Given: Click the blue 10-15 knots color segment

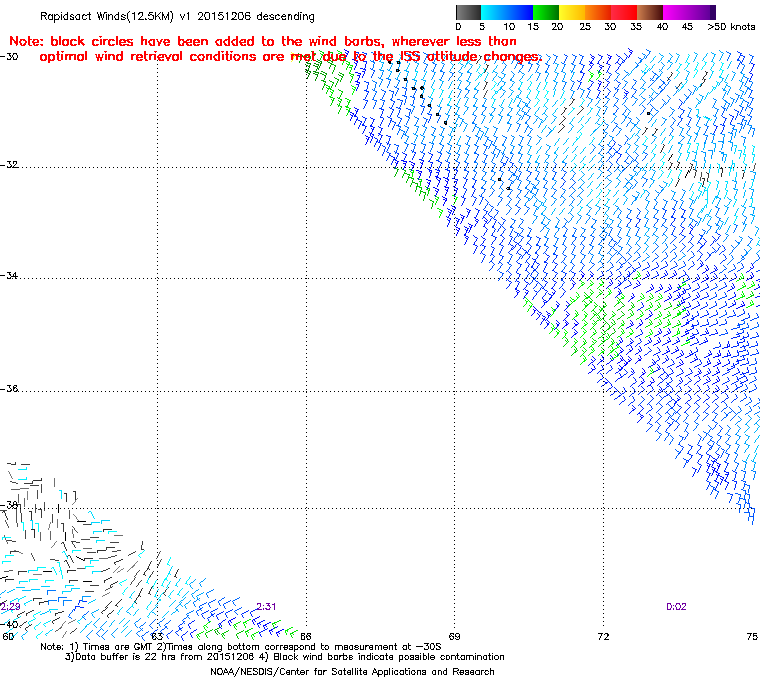Looking at the screenshot, I should coord(520,12).
